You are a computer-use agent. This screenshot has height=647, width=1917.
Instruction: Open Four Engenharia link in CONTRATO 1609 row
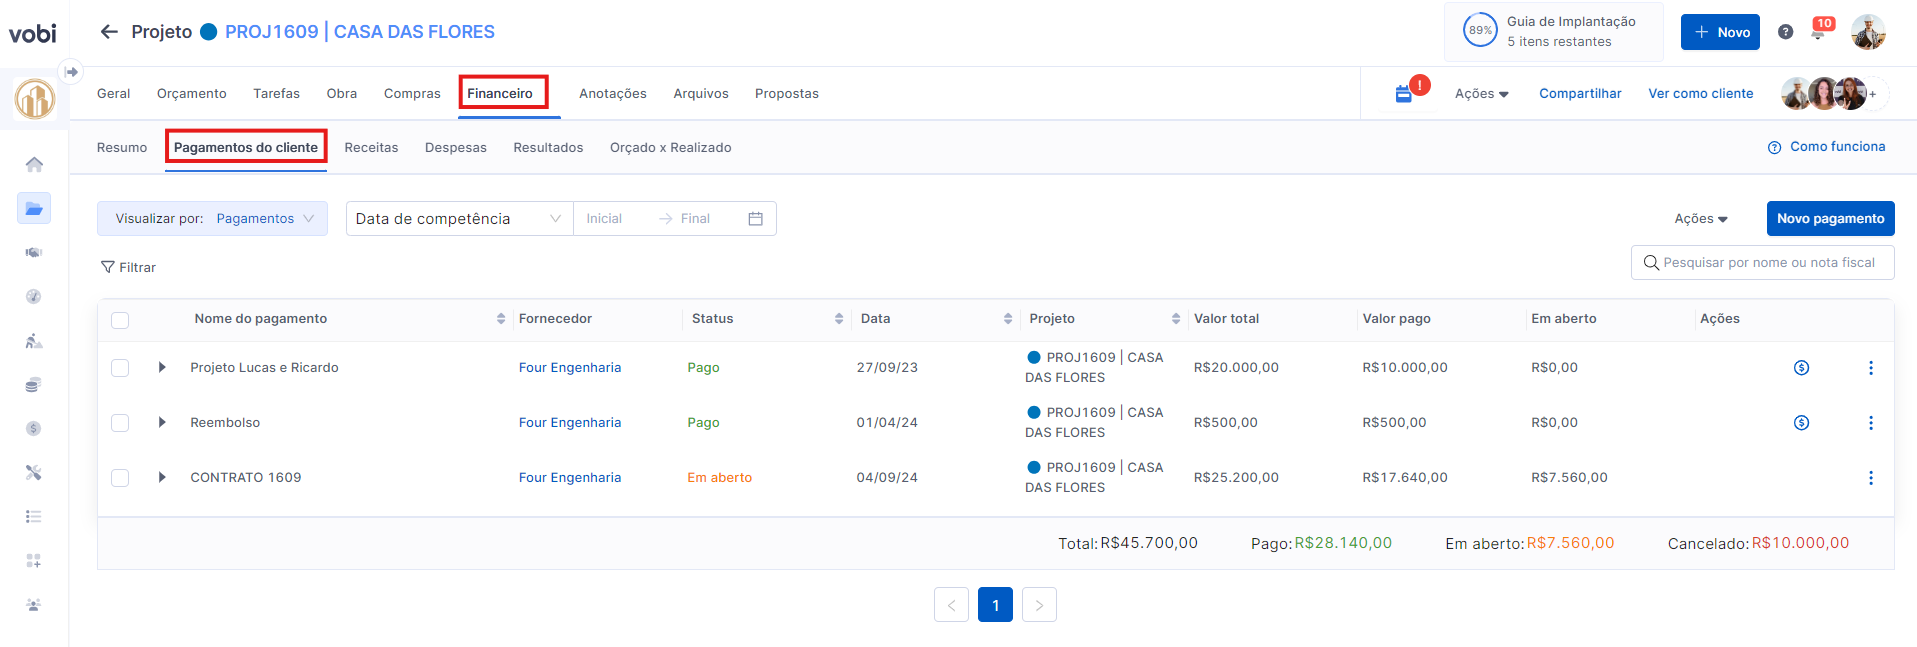pos(570,478)
